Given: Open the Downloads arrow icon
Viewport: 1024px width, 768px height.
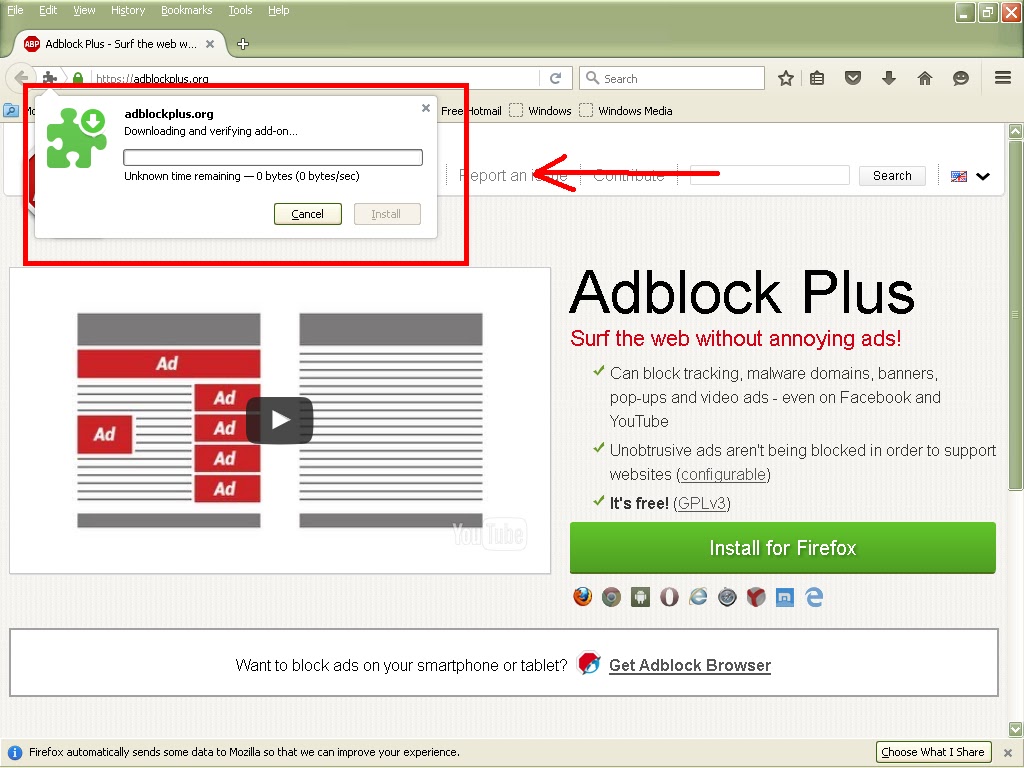Looking at the screenshot, I should [x=889, y=77].
